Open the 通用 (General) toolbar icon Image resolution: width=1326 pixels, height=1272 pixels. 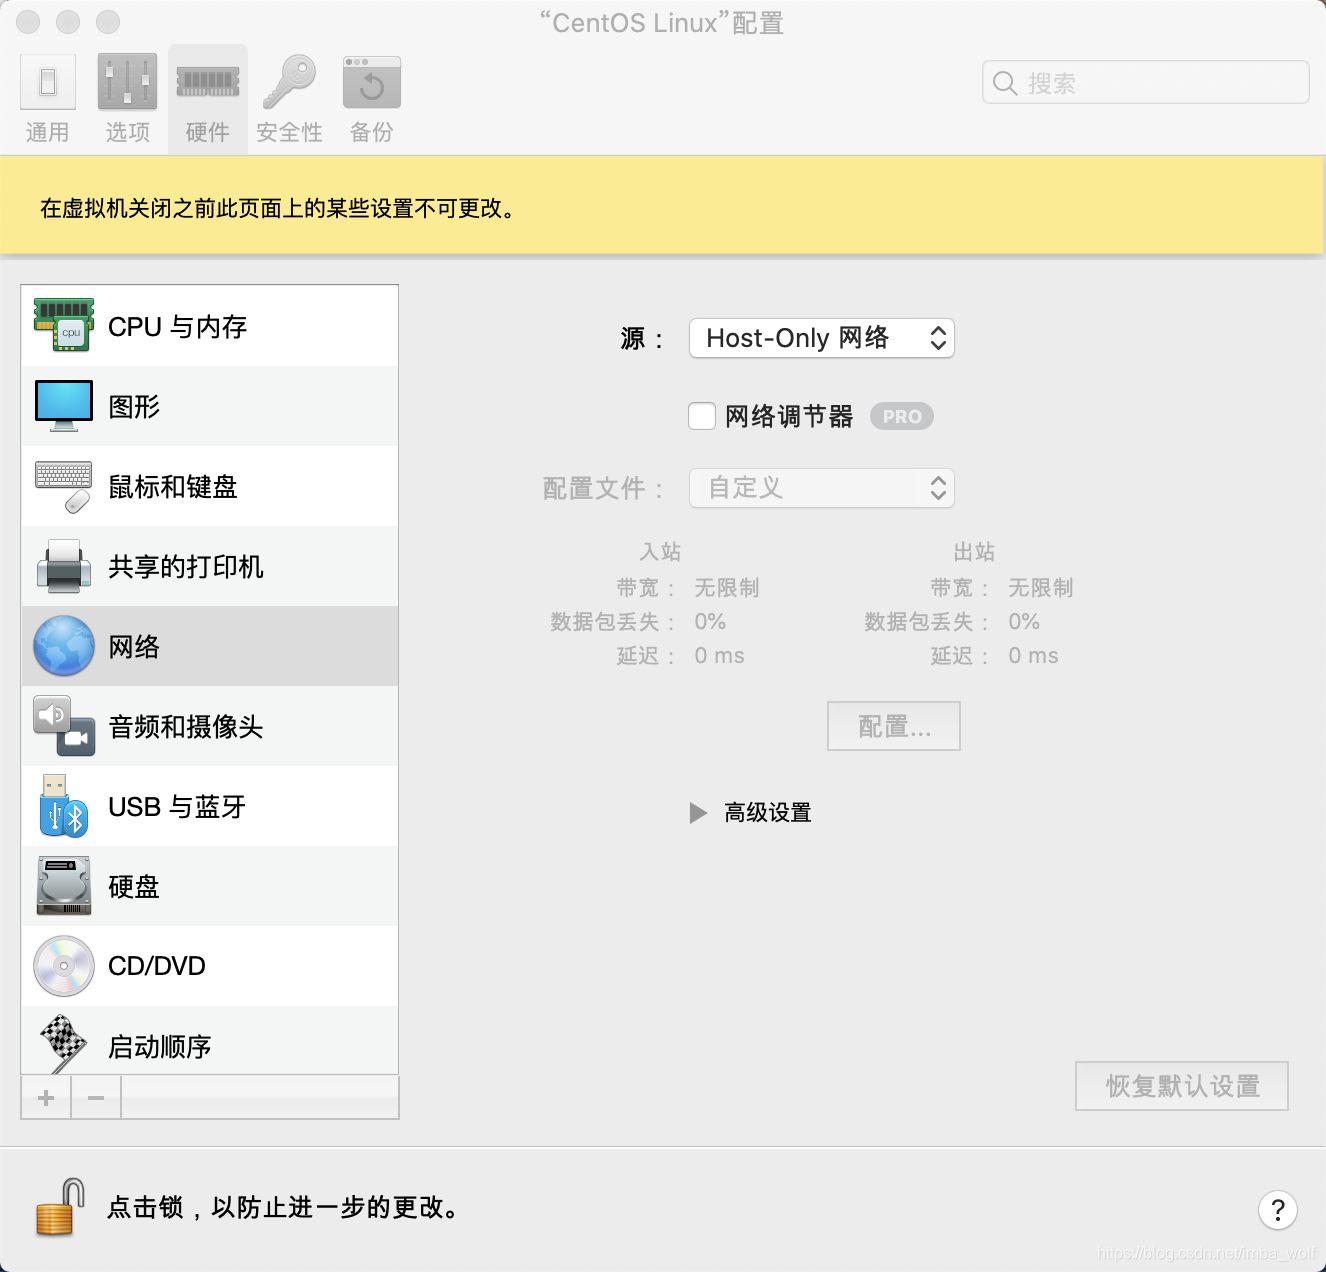[x=48, y=82]
